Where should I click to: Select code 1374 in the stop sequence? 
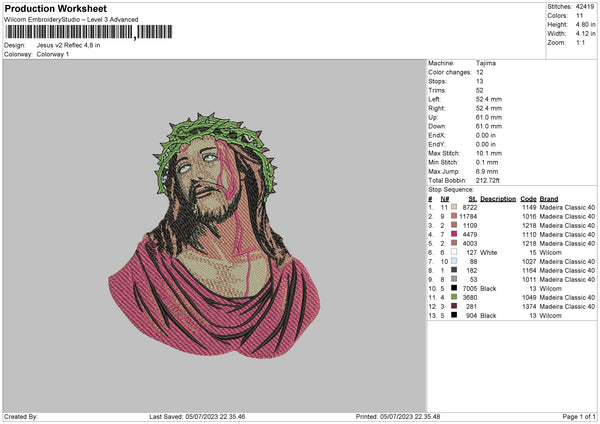pyautogui.click(x=529, y=307)
